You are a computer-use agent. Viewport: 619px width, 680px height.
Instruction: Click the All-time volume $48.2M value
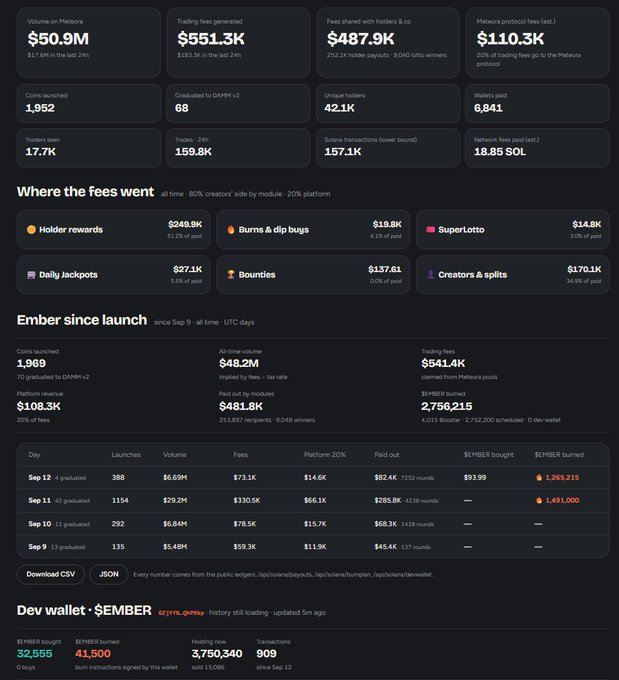point(239,363)
